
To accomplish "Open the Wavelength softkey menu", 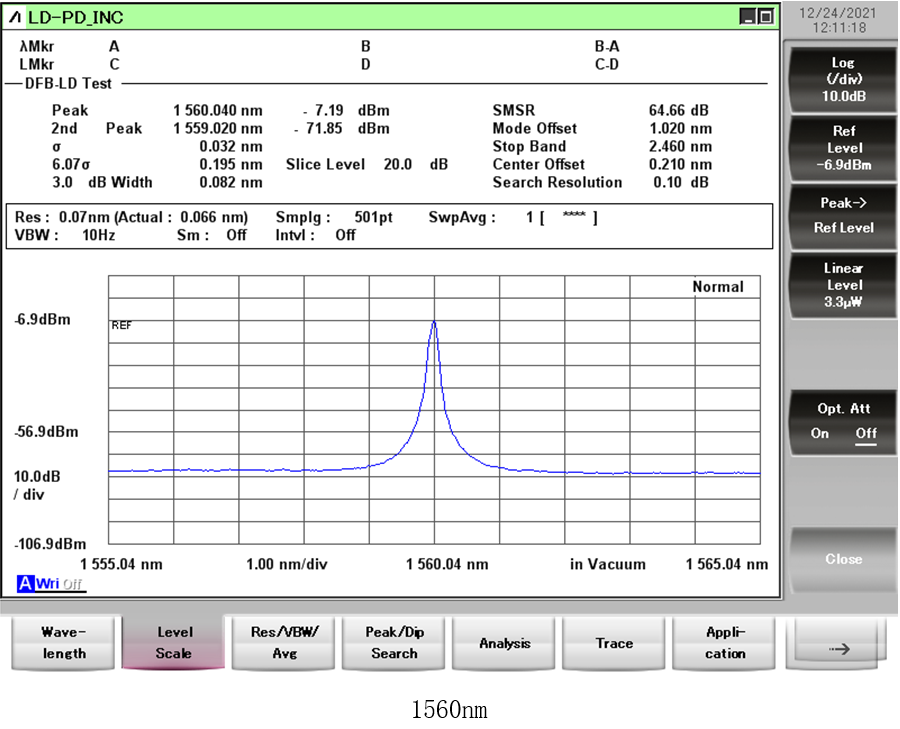I will coord(63,643).
